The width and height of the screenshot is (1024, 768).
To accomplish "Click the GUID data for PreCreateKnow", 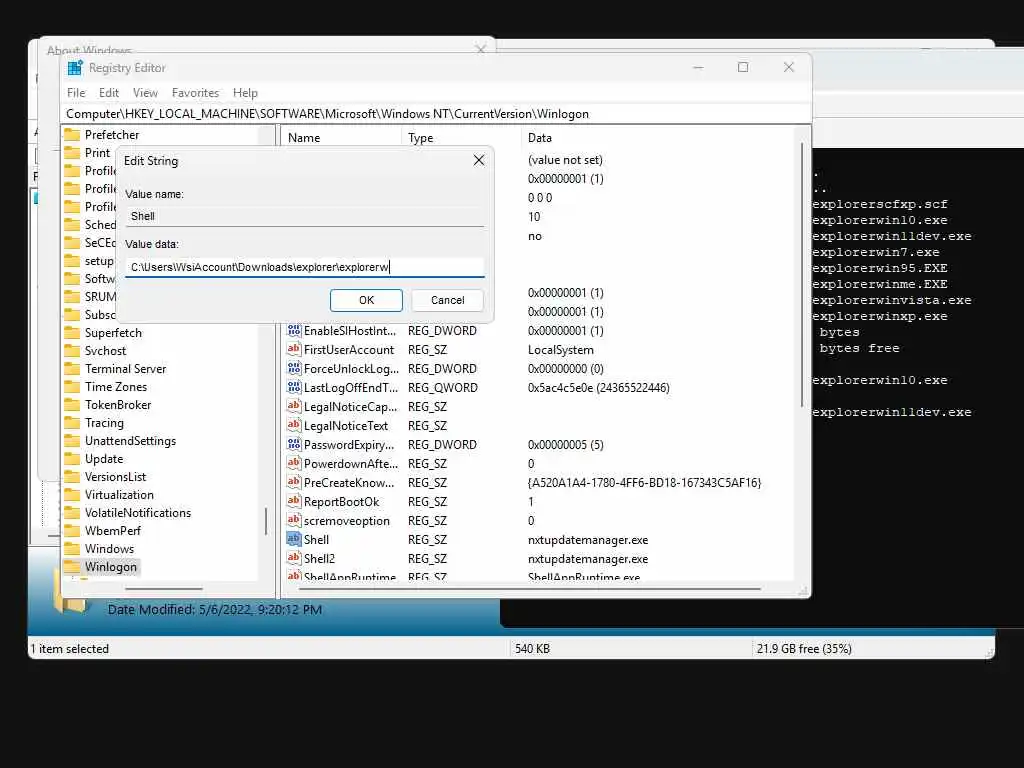I will coord(644,483).
